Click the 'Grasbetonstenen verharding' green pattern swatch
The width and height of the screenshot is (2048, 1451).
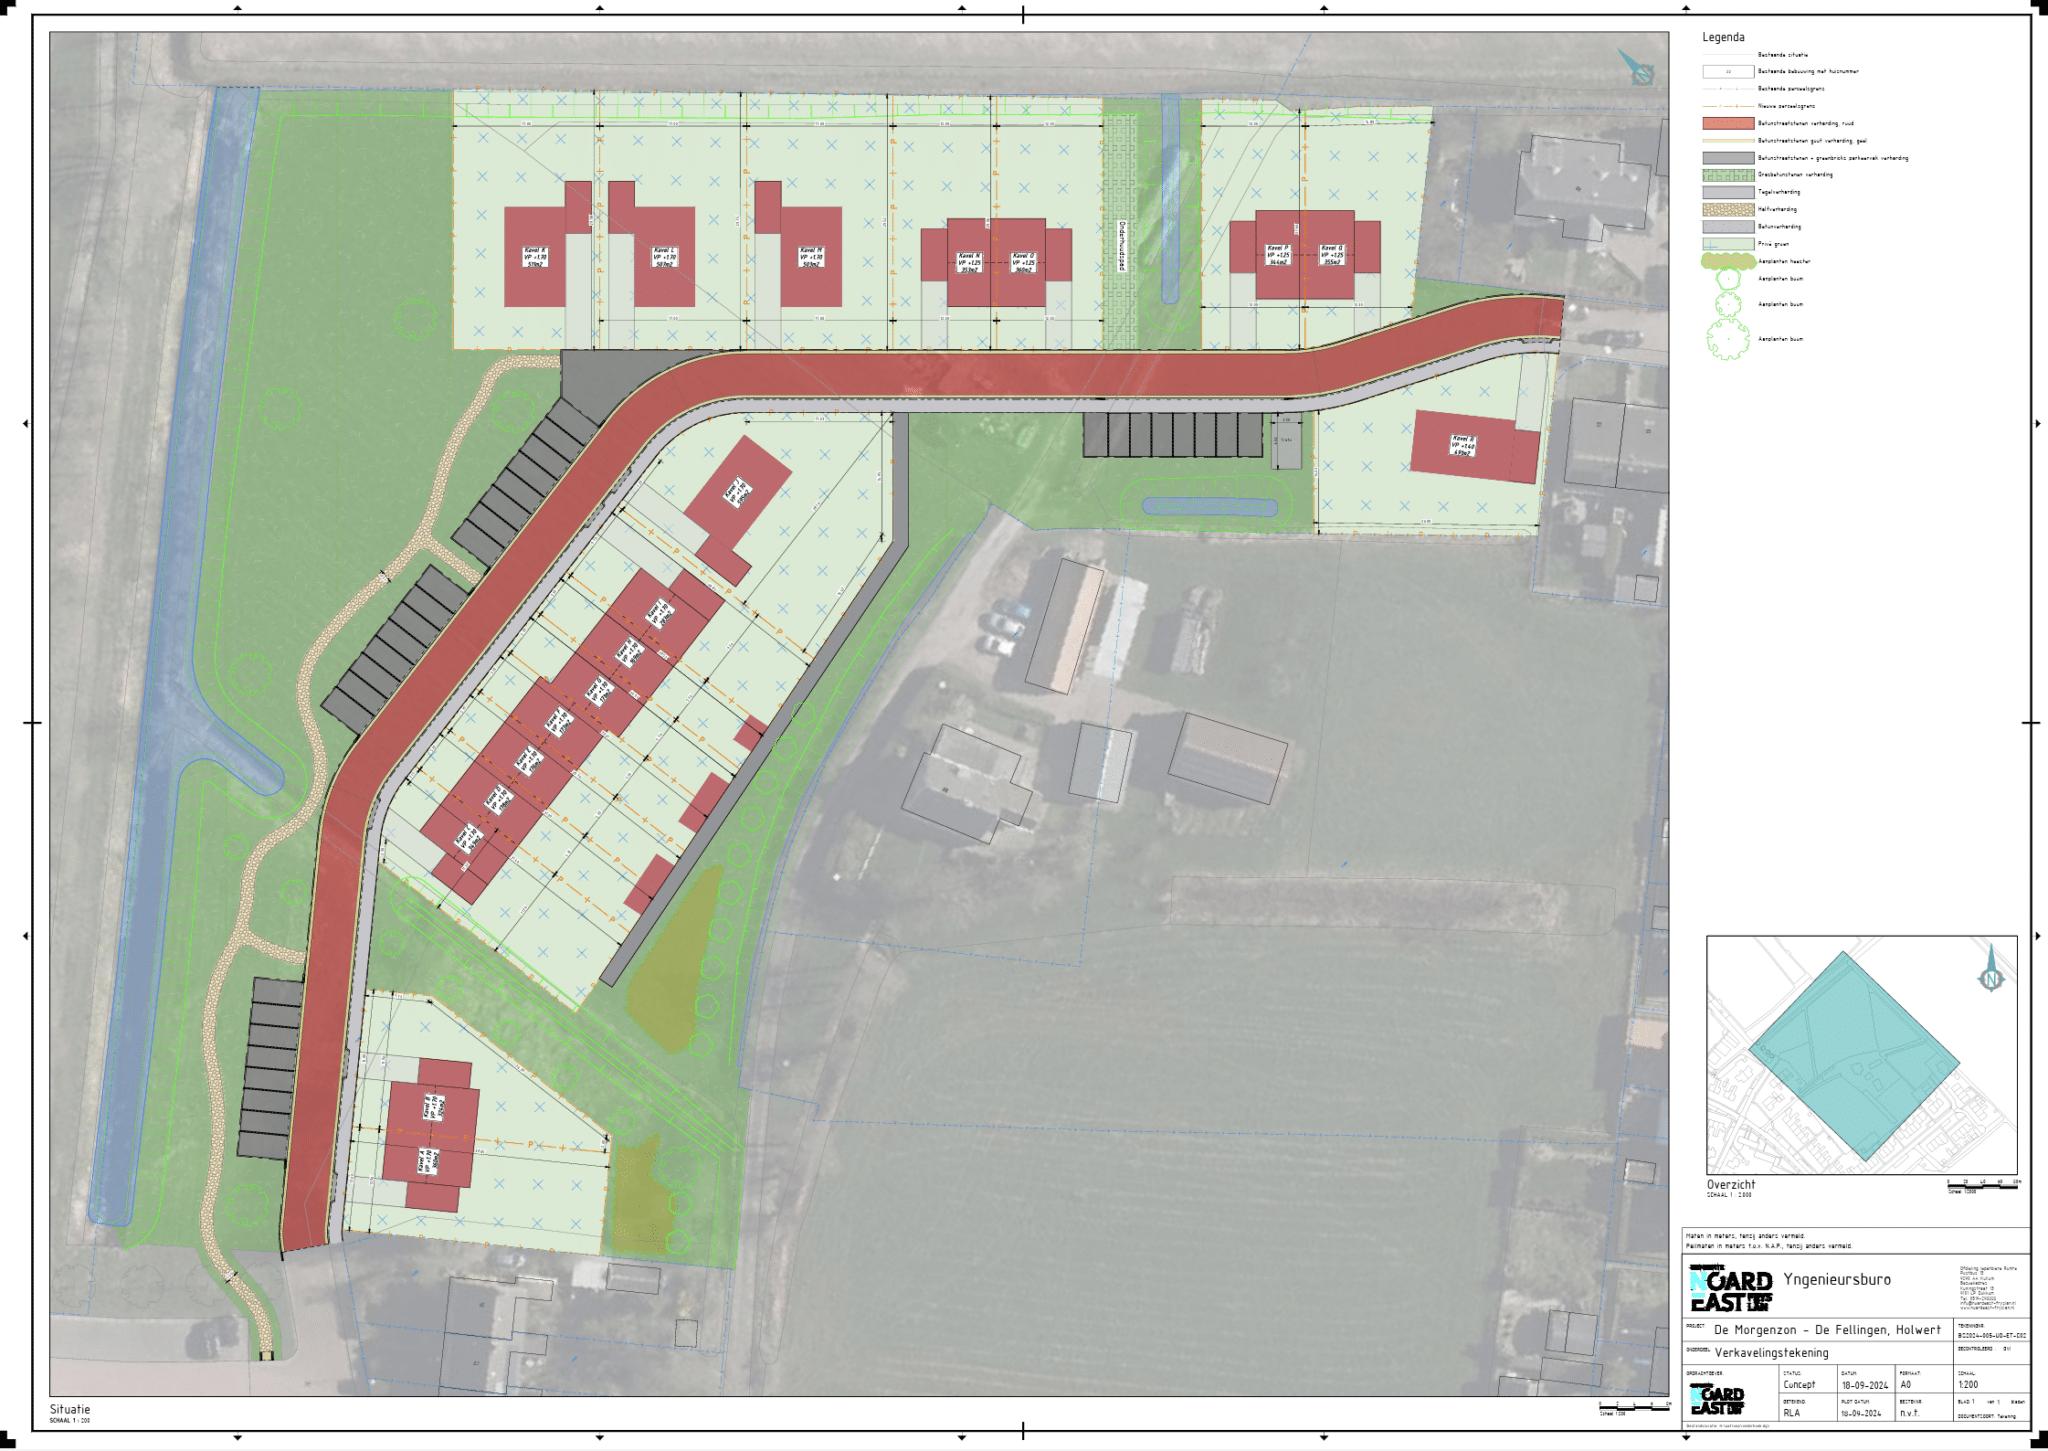coord(1728,175)
